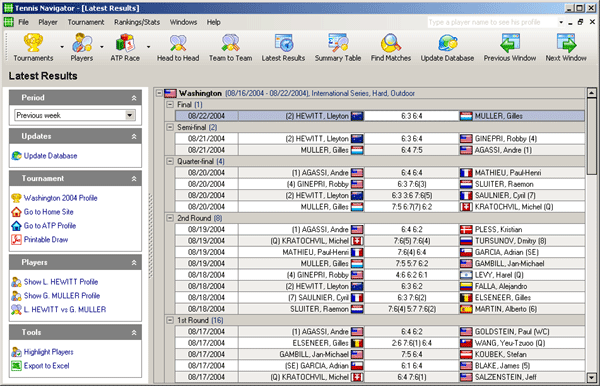Open the Previous week period dropdown
Image resolution: width=600 pixels, height=386 pixels.
130,115
